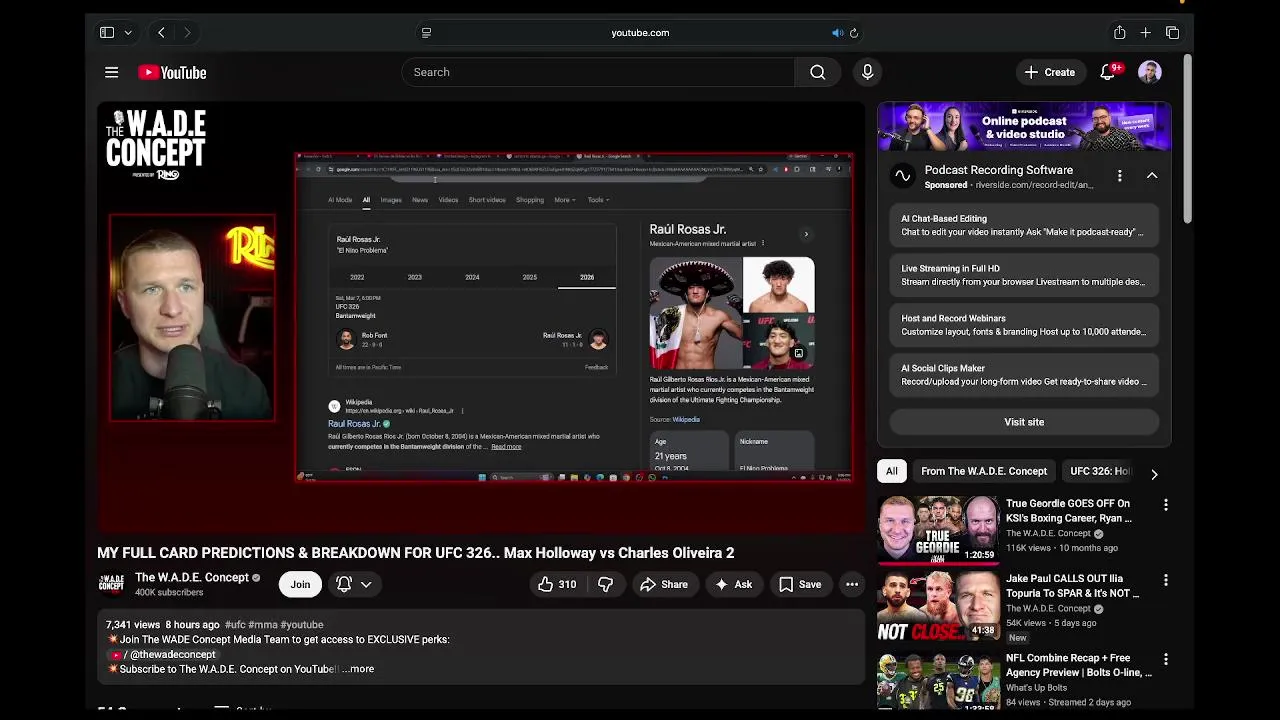Open a new Safari tab
Screen dimensions: 1280x720
(1146, 32)
